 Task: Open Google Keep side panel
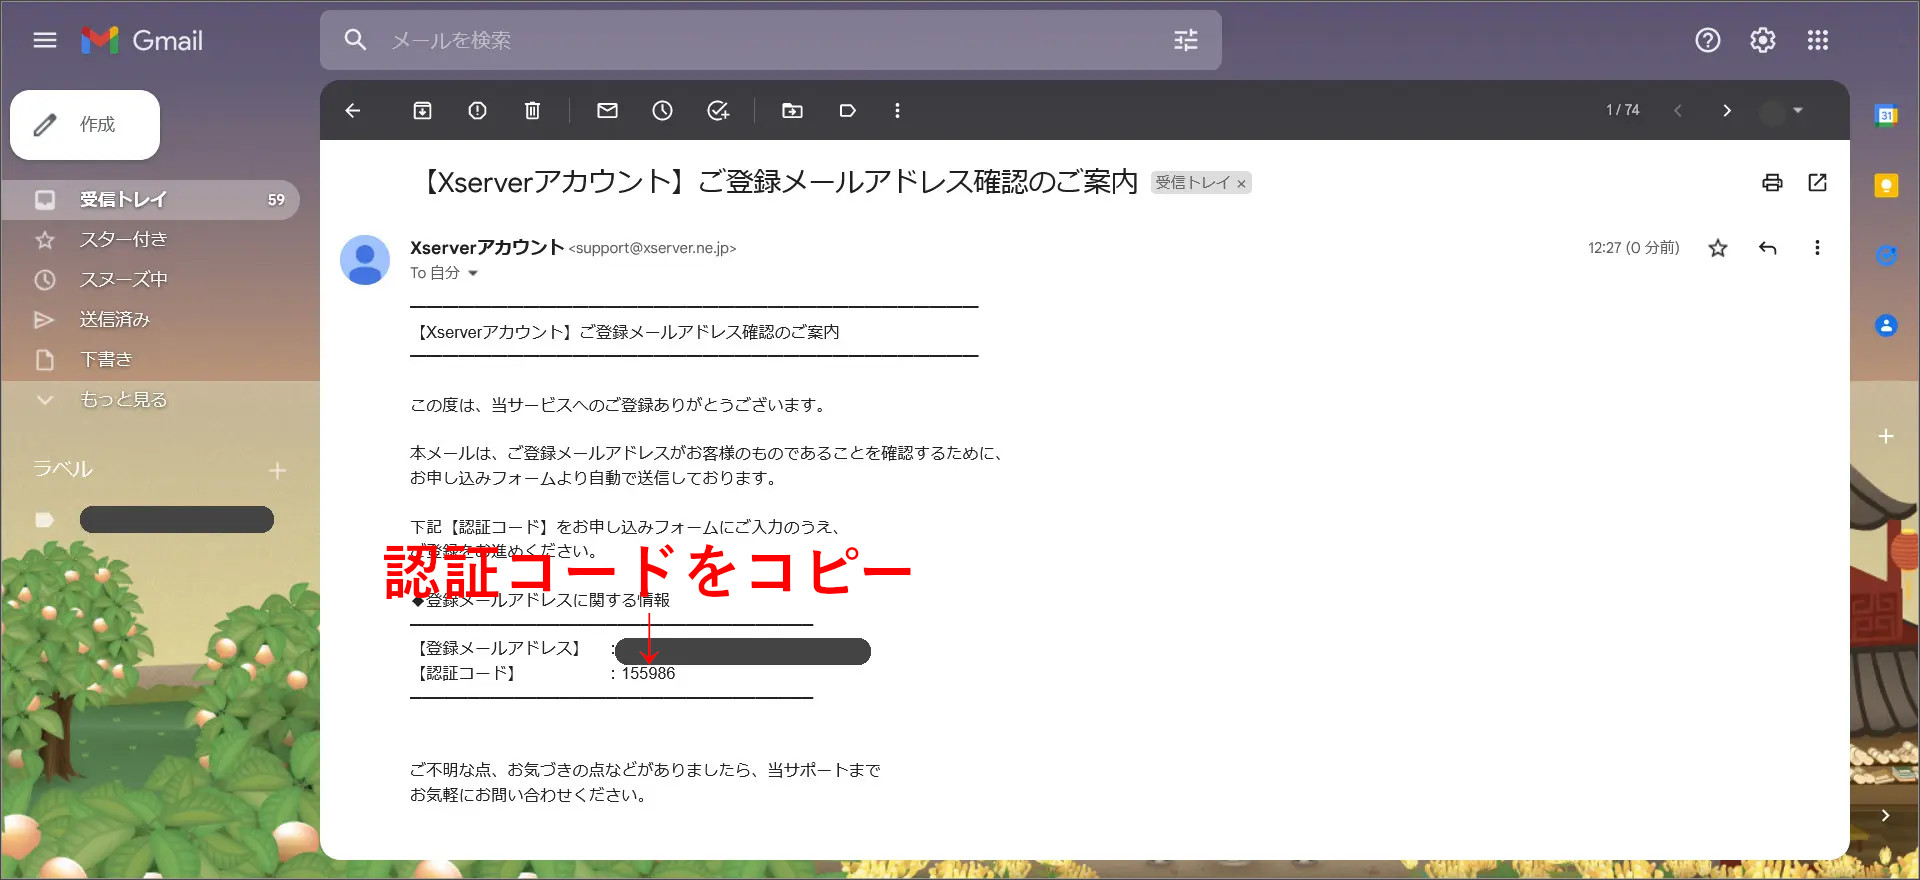coord(1886,185)
